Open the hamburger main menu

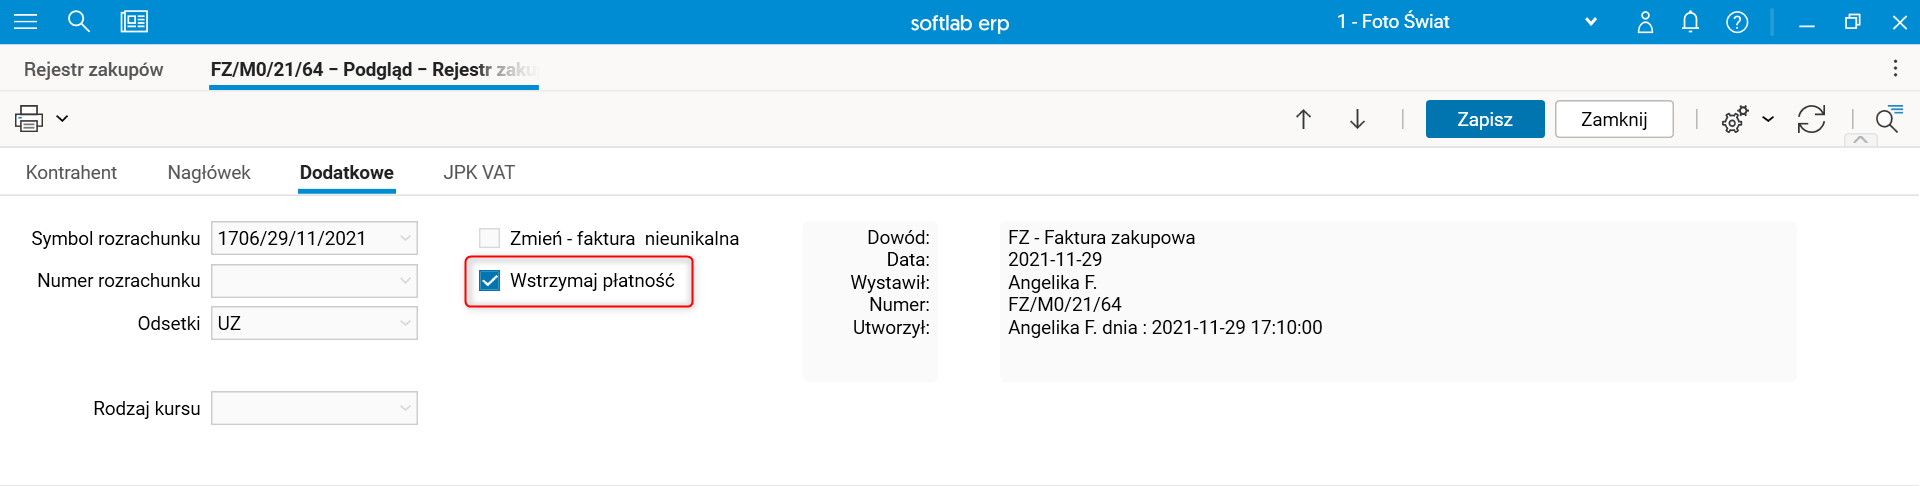point(25,22)
